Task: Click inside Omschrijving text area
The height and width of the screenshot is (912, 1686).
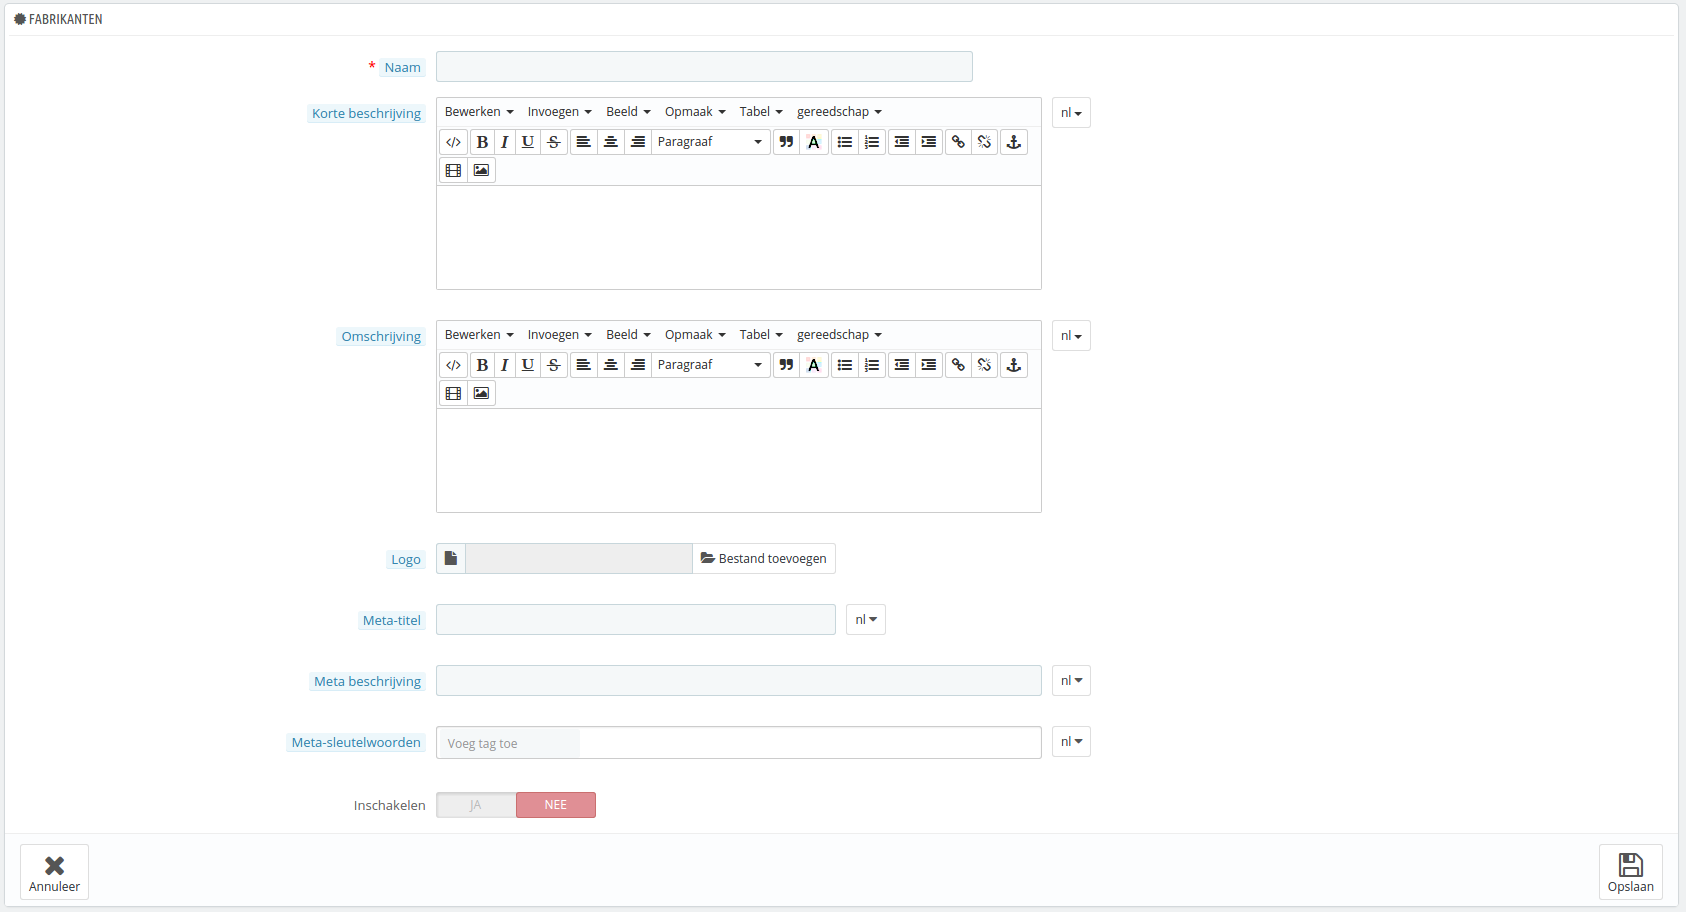Action: point(739,461)
